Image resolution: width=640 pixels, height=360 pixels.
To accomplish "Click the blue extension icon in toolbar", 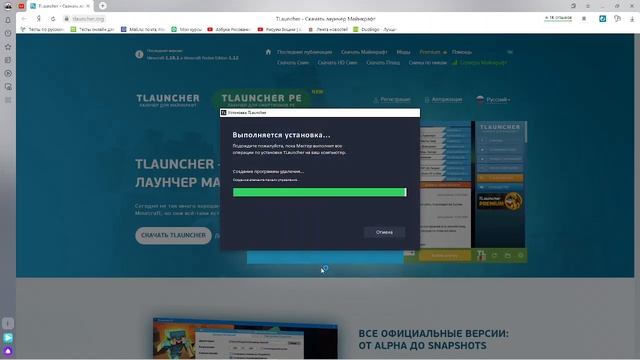I will coord(602,19).
